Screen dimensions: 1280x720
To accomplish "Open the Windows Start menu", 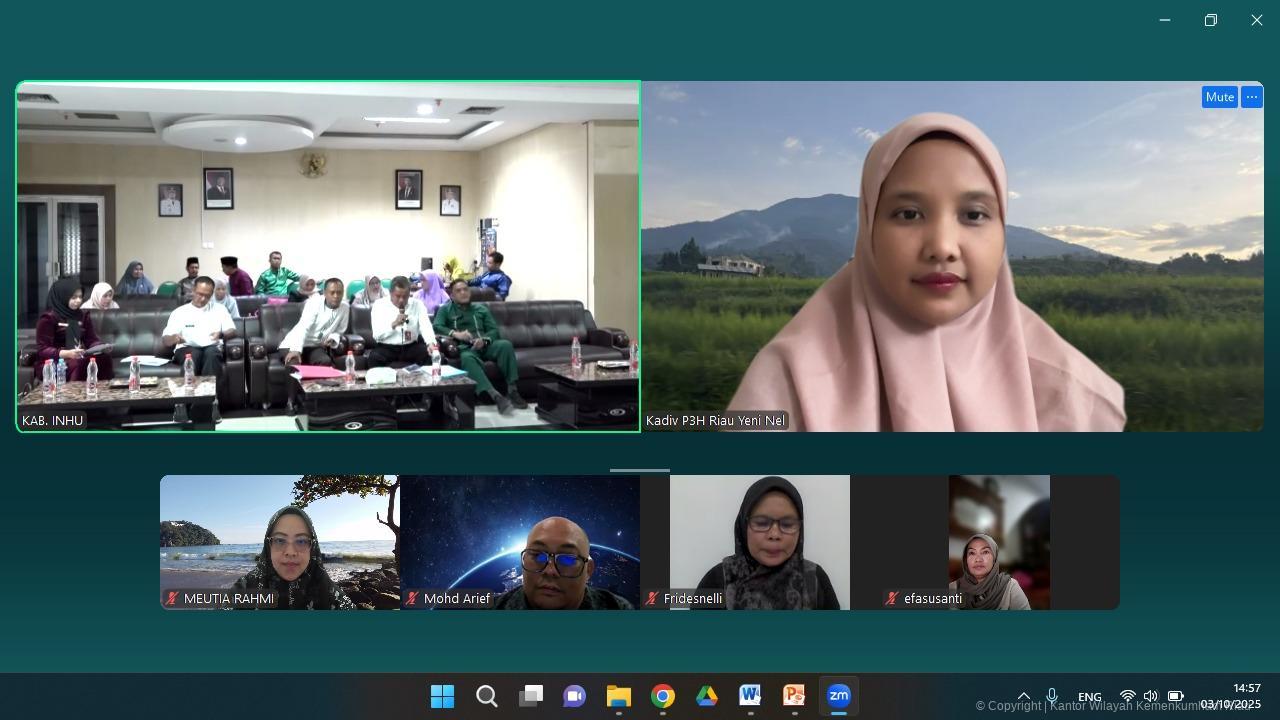I will tap(442, 696).
